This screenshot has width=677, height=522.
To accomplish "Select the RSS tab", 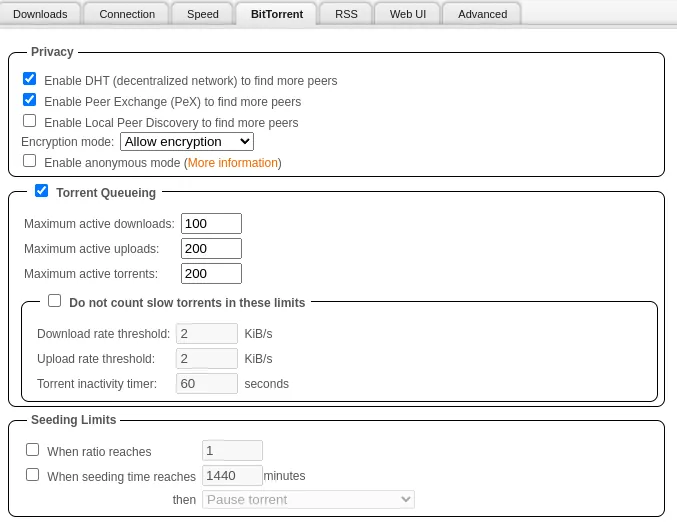I will 346,14.
